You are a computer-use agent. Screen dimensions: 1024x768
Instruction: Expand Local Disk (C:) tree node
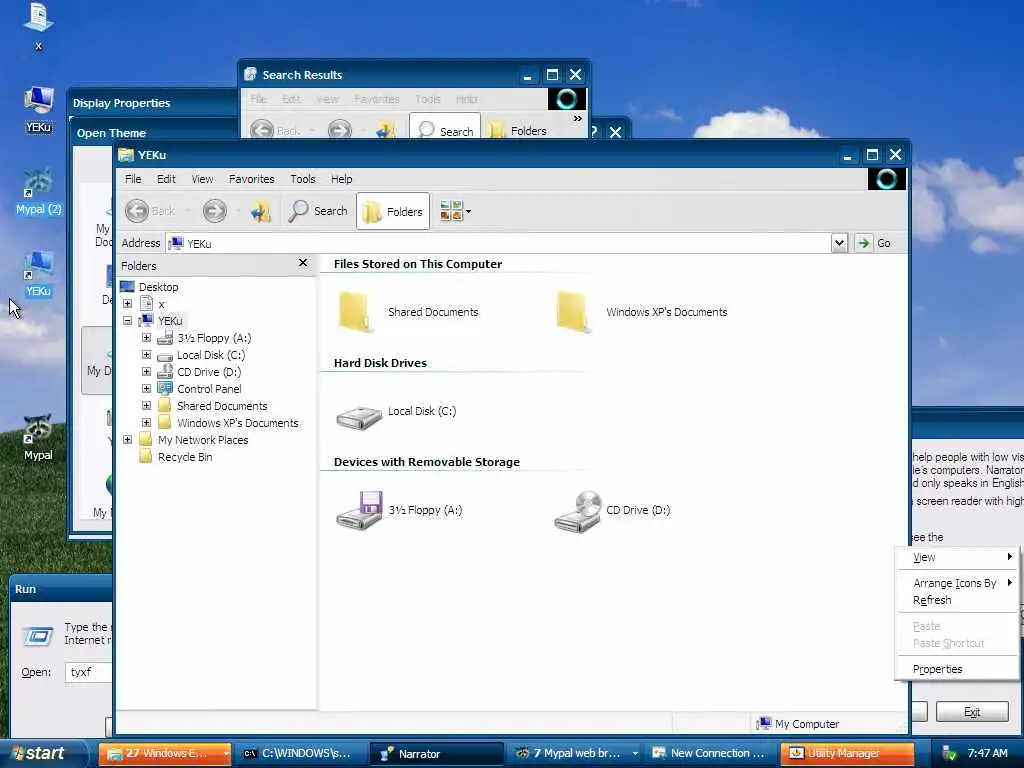coord(146,355)
